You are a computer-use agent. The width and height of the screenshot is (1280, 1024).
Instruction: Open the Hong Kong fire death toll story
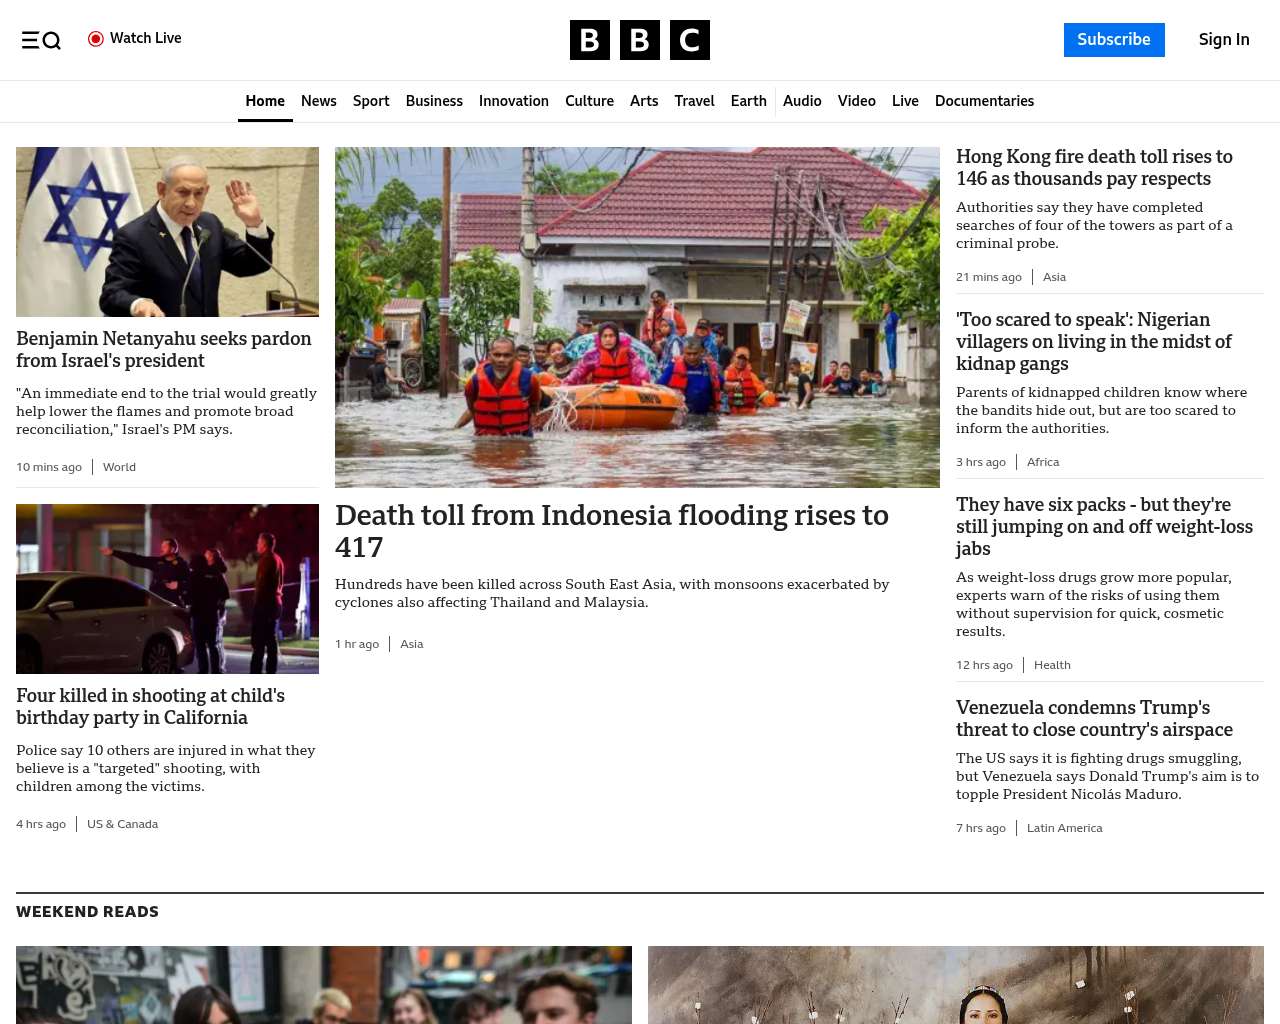pyautogui.click(x=1094, y=168)
